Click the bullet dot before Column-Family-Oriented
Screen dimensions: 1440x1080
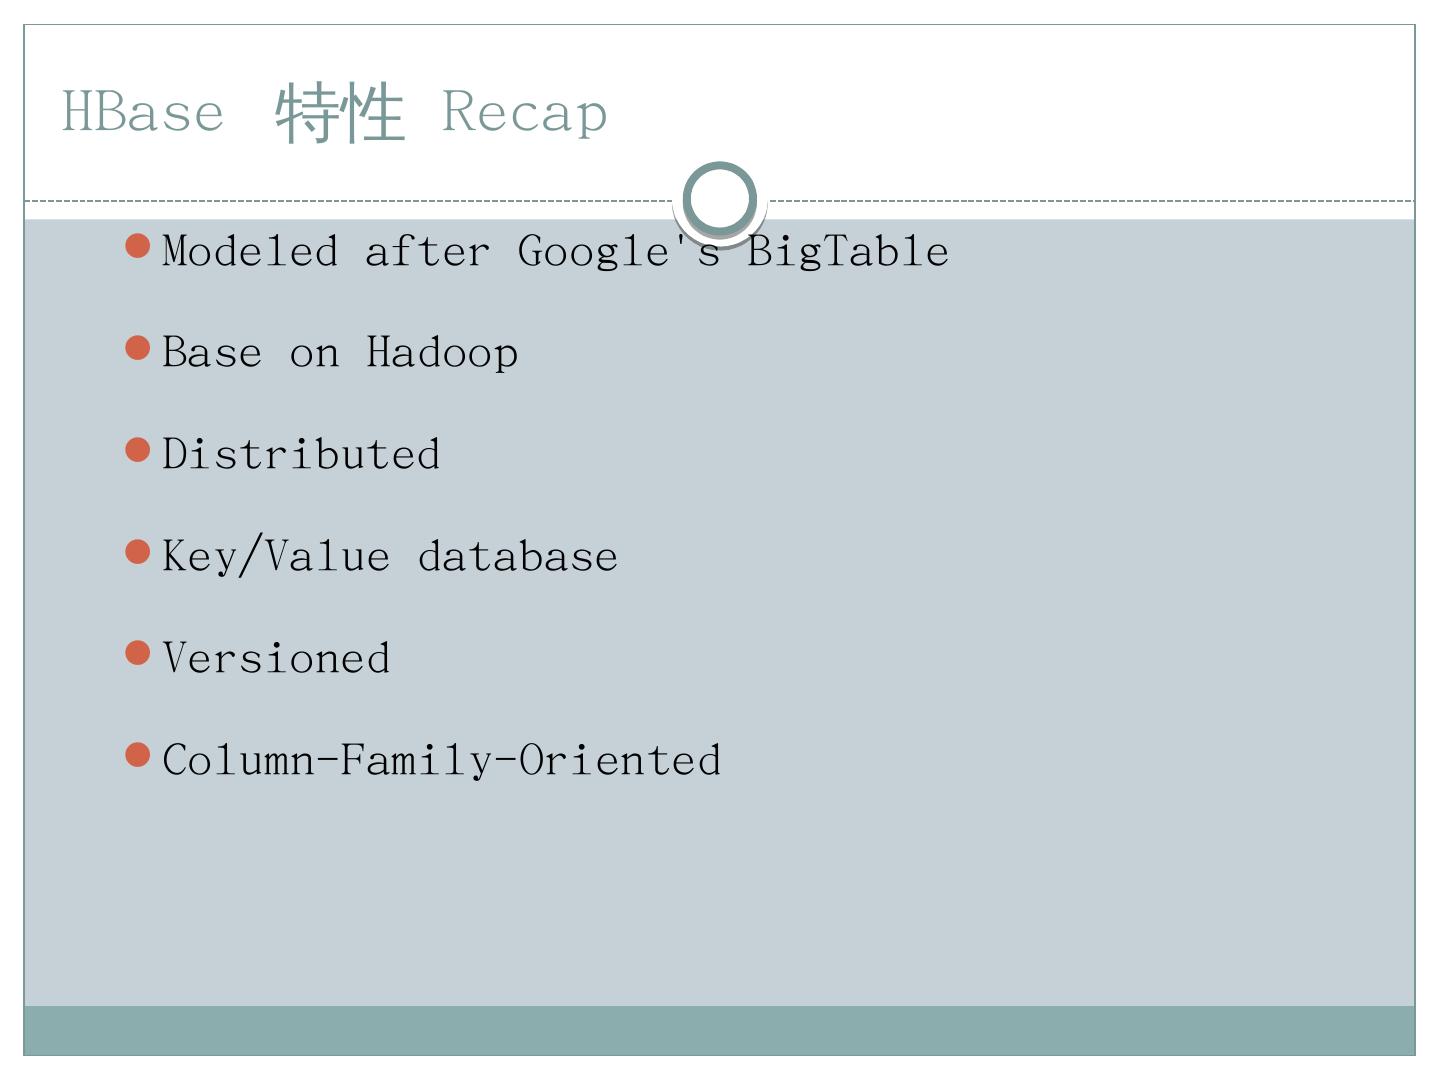[x=138, y=755]
